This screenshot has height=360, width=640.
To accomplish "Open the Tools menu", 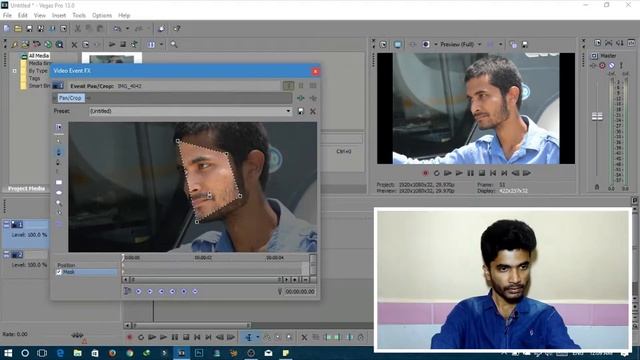I will (79, 16).
